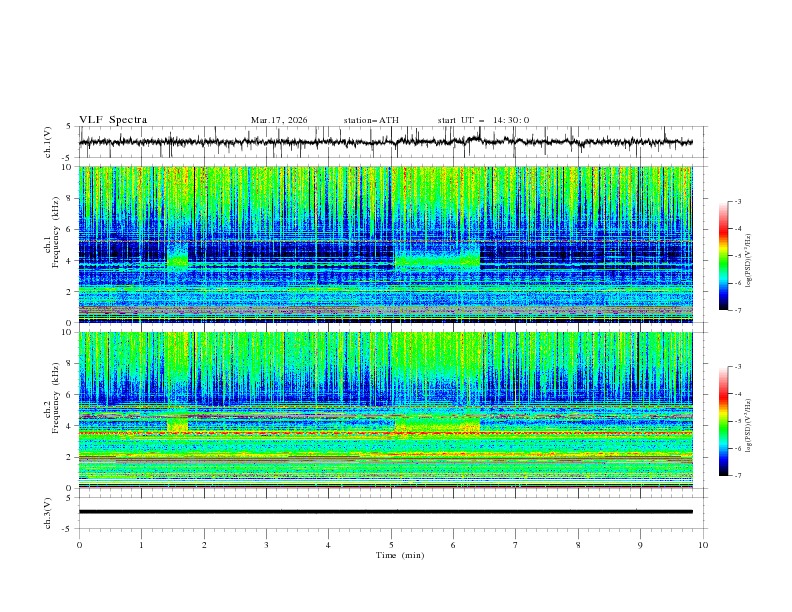Click the ch.1 voltage waveform trace
The image size is (792, 612).
[x=385, y=142]
